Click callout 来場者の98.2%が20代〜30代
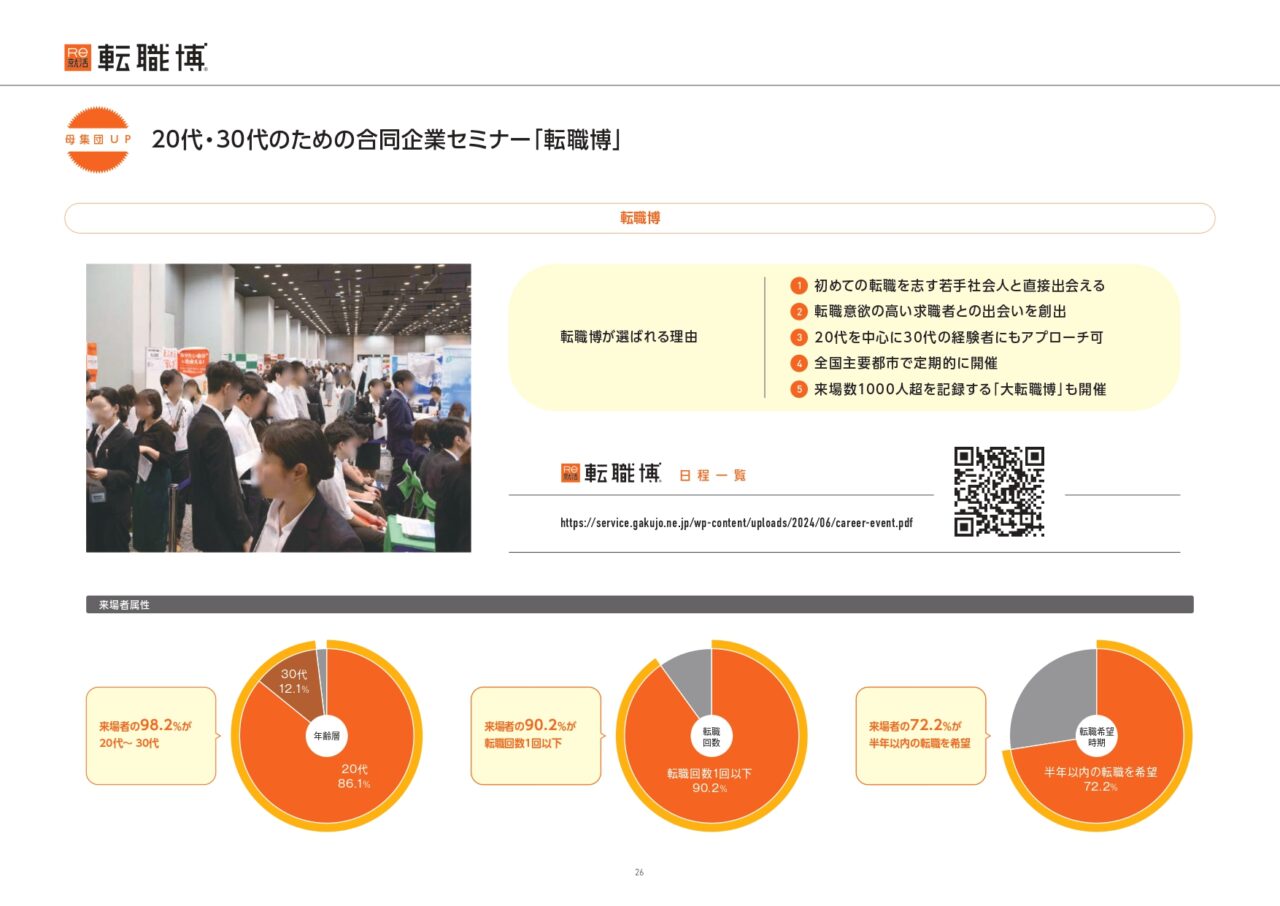This screenshot has width=1280, height=906. click(x=151, y=735)
